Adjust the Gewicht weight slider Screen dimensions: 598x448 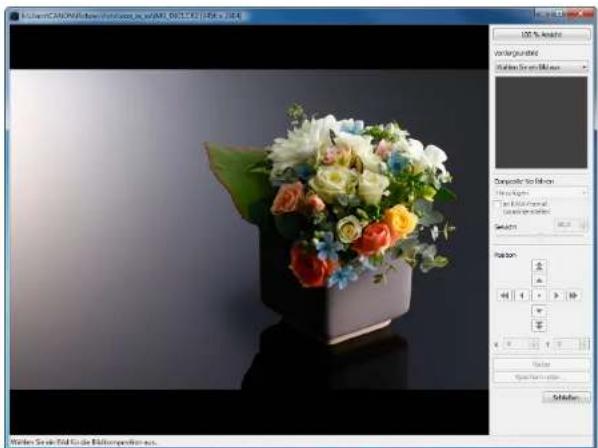(x=540, y=235)
